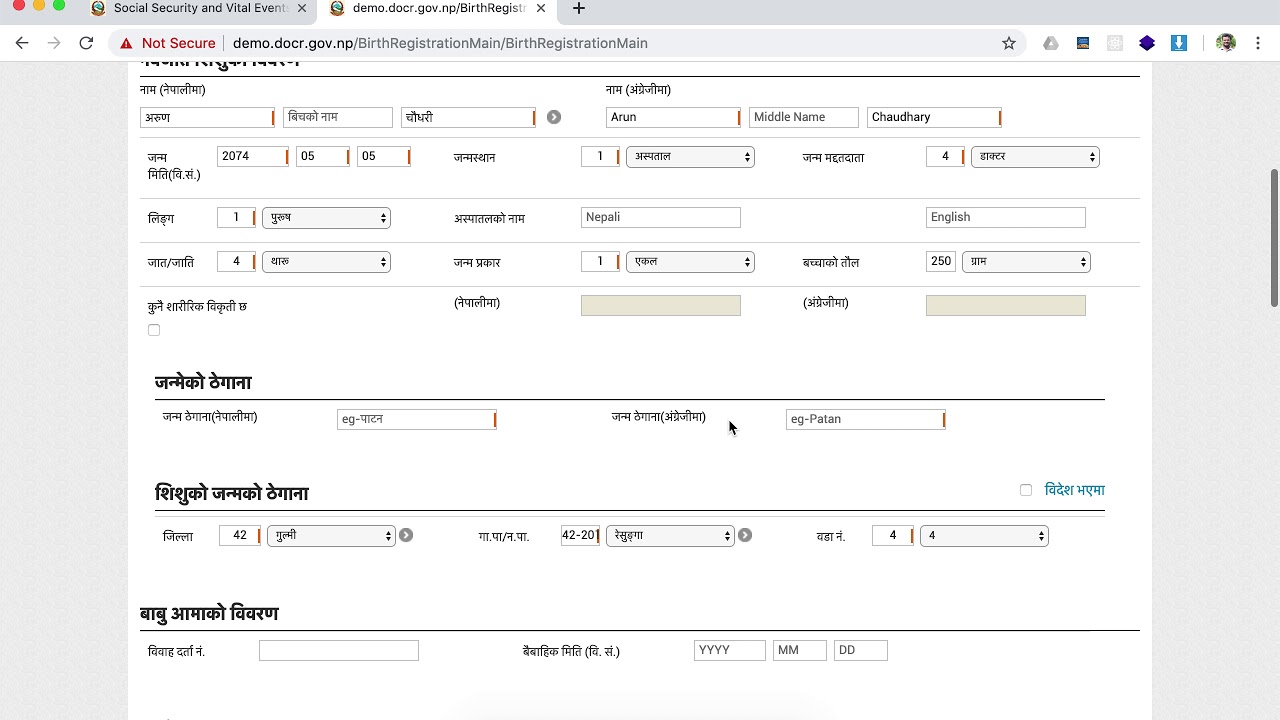Click the browser back arrow

click(22, 43)
